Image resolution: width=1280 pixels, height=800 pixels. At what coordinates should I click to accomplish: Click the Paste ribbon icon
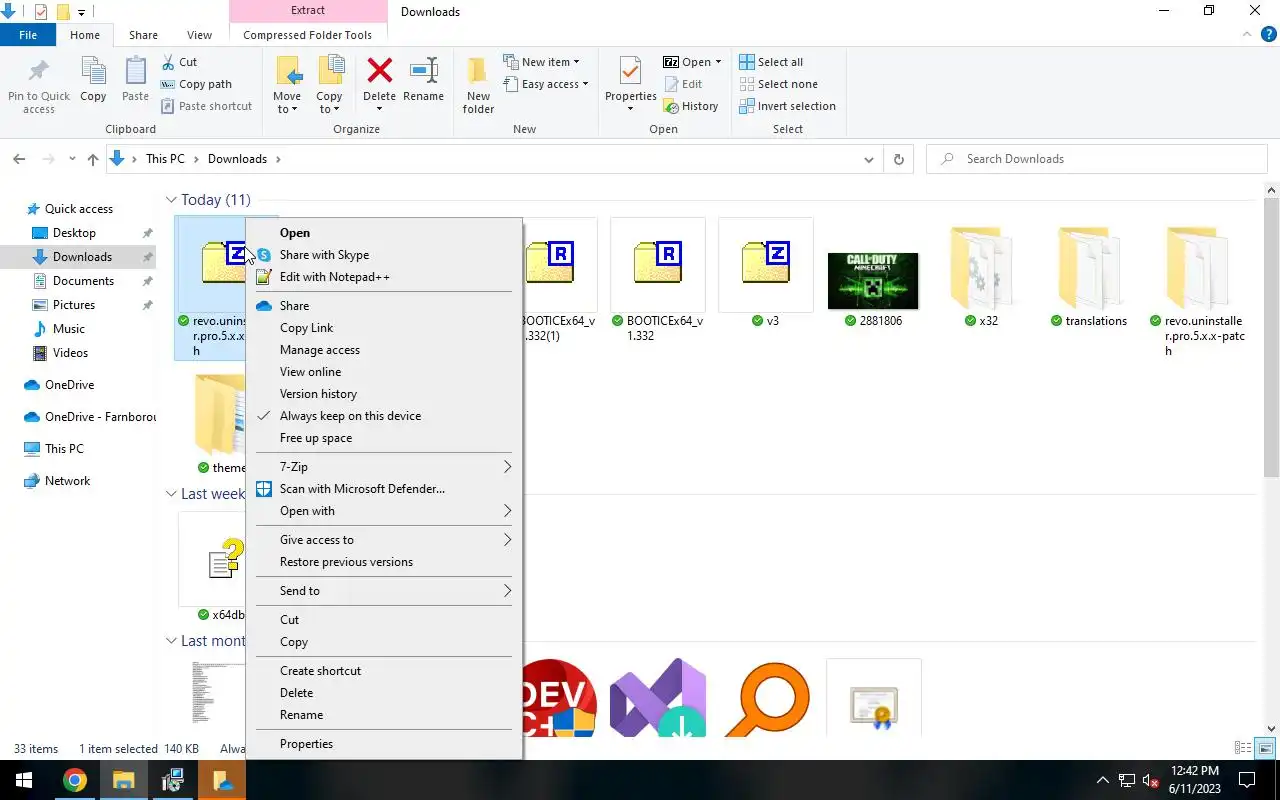click(x=135, y=80)
